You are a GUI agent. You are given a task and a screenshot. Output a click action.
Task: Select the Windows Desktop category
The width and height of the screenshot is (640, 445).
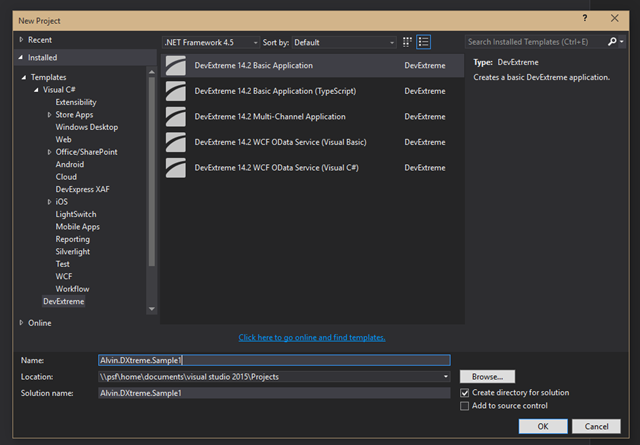tap(87, 127)
